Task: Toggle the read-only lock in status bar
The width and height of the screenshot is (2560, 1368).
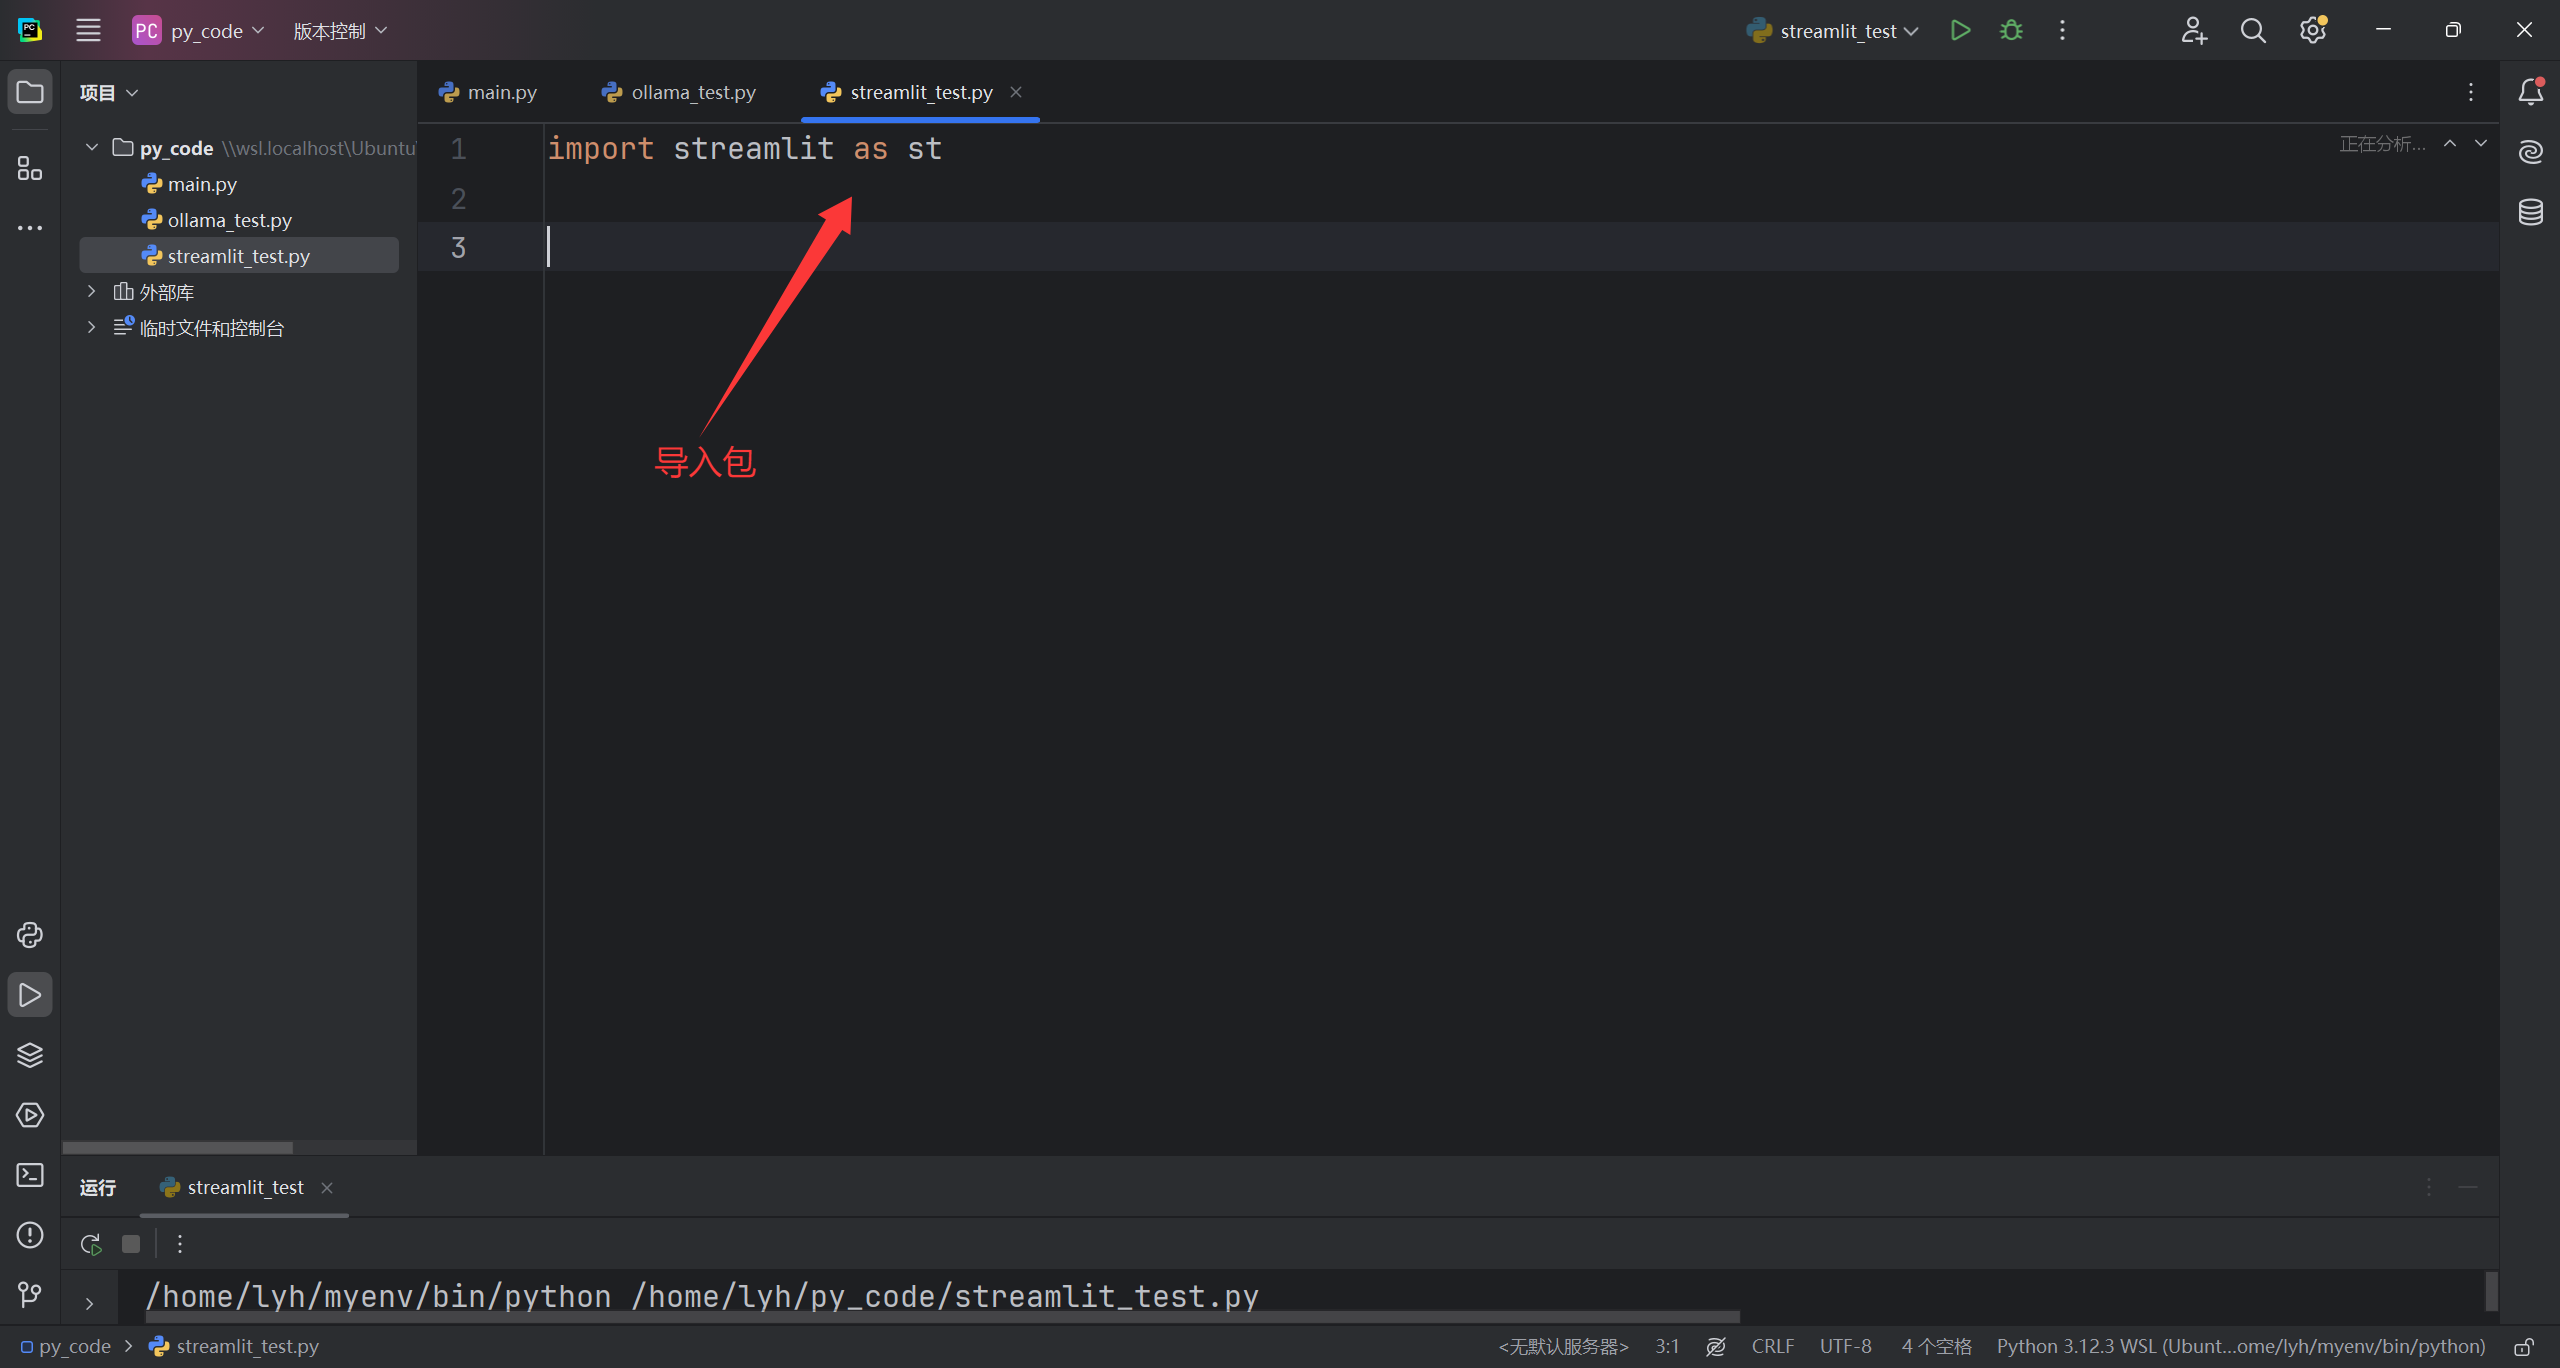Action: coord(2524,1347)
